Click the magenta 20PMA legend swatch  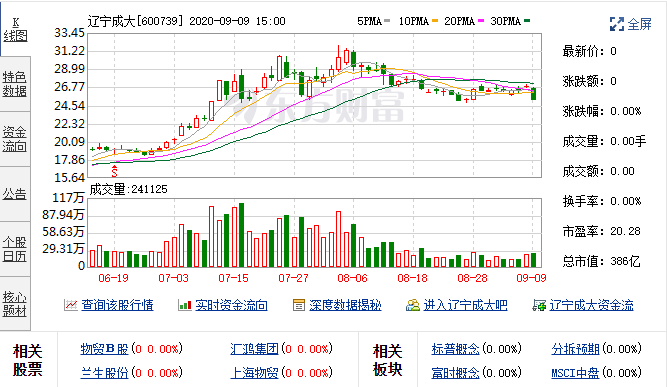481,20
